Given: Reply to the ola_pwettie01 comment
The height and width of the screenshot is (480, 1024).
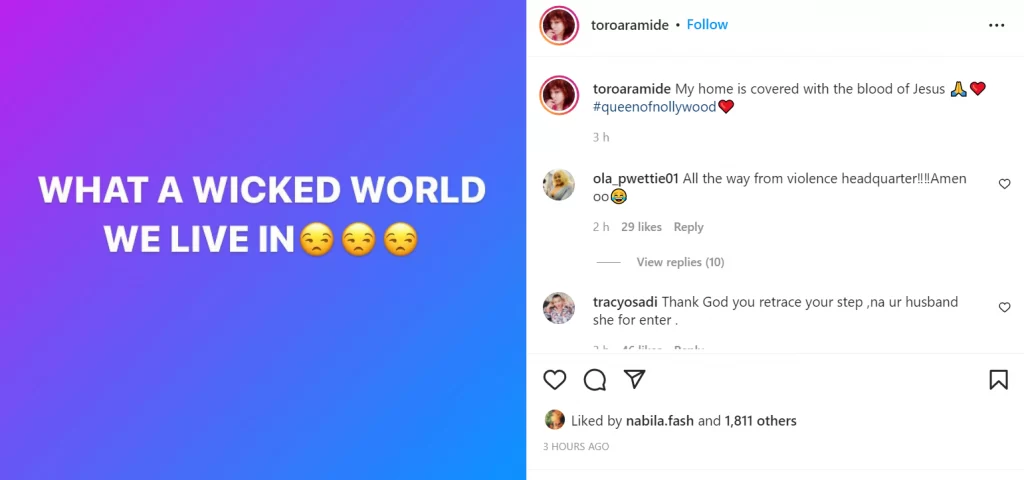Looking at the screenshot, I should pyautogui.click(x=688, y=227).
